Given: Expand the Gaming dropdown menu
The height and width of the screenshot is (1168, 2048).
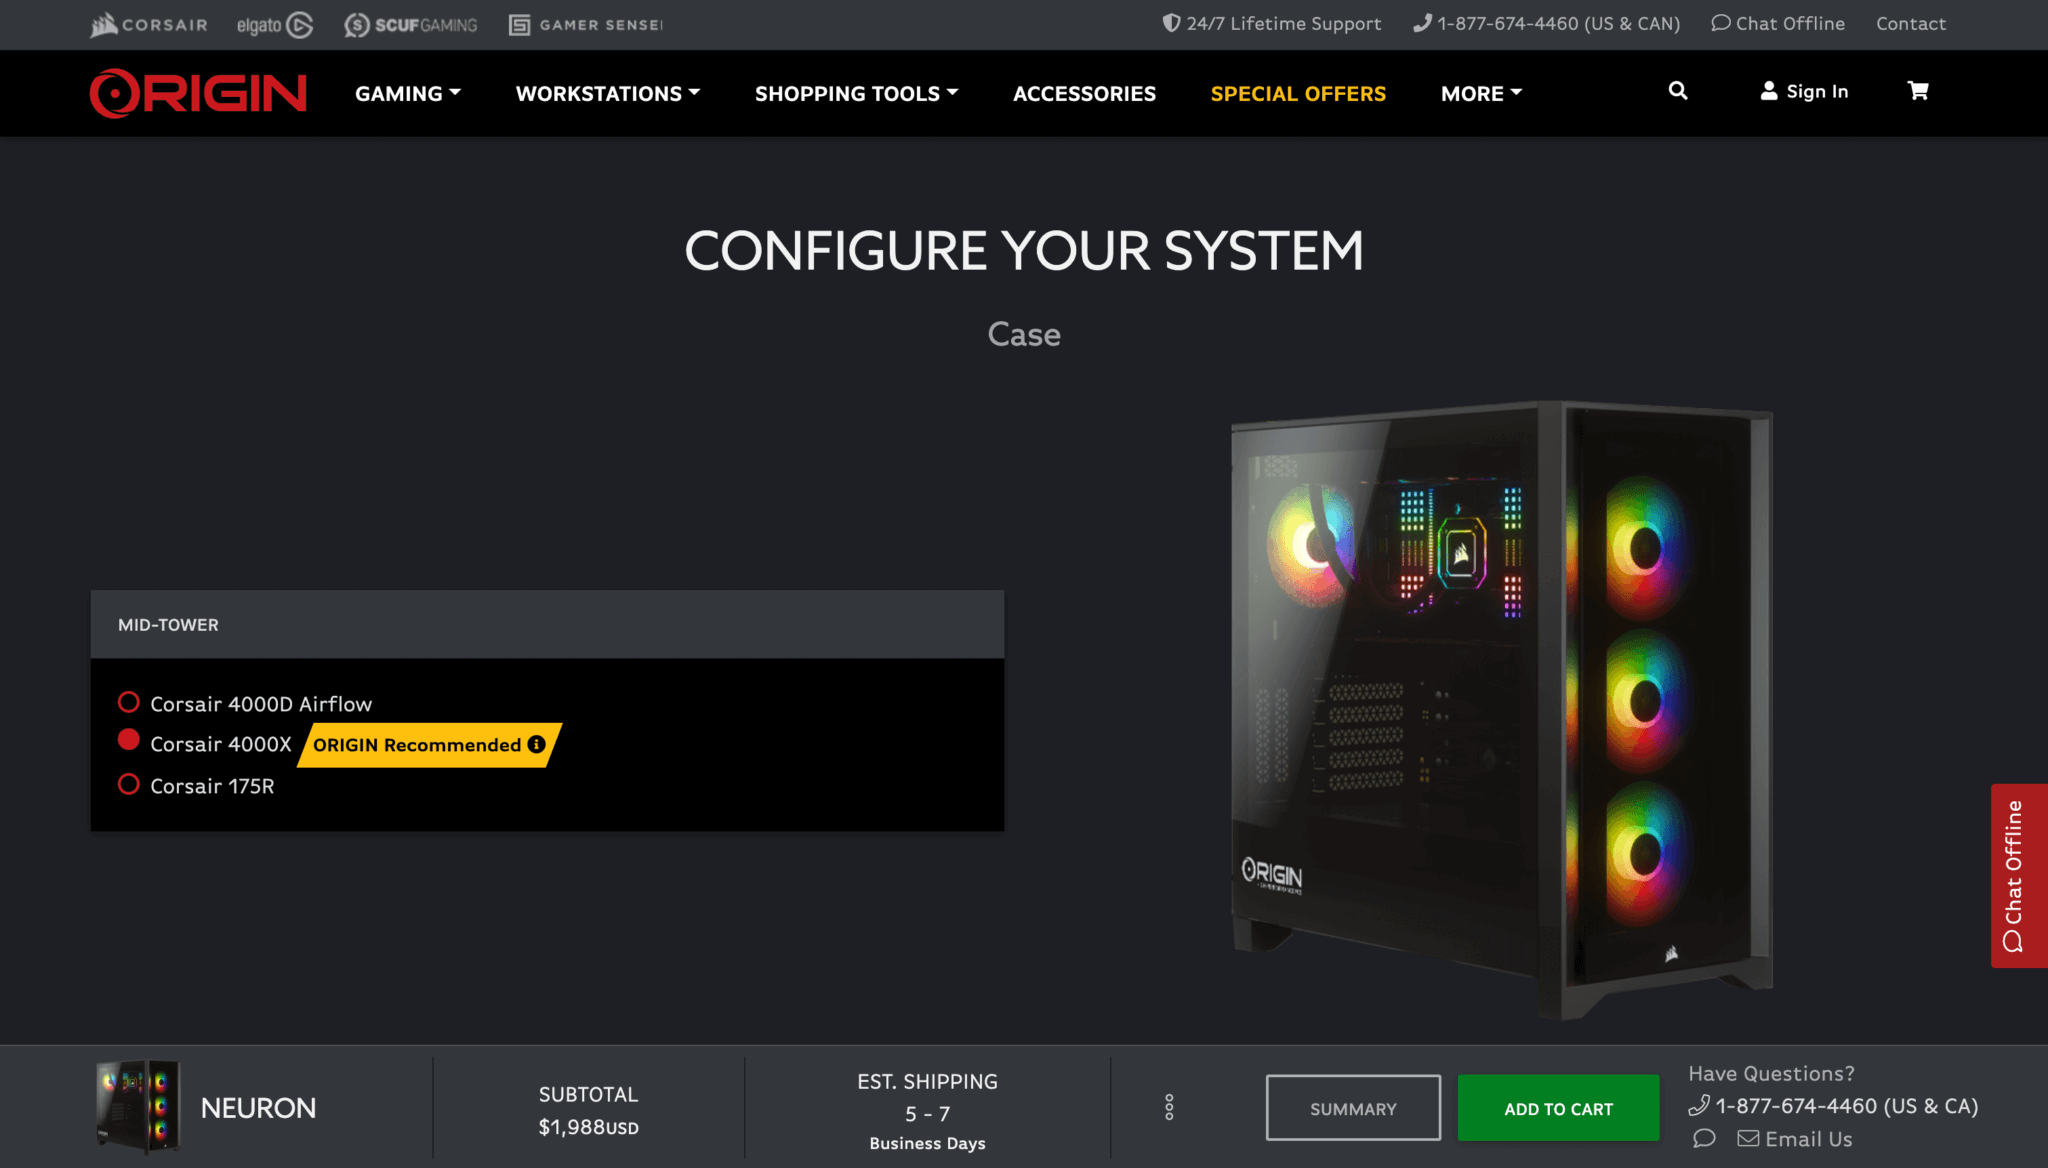Looking at the screenshot, I should (407, 93).
